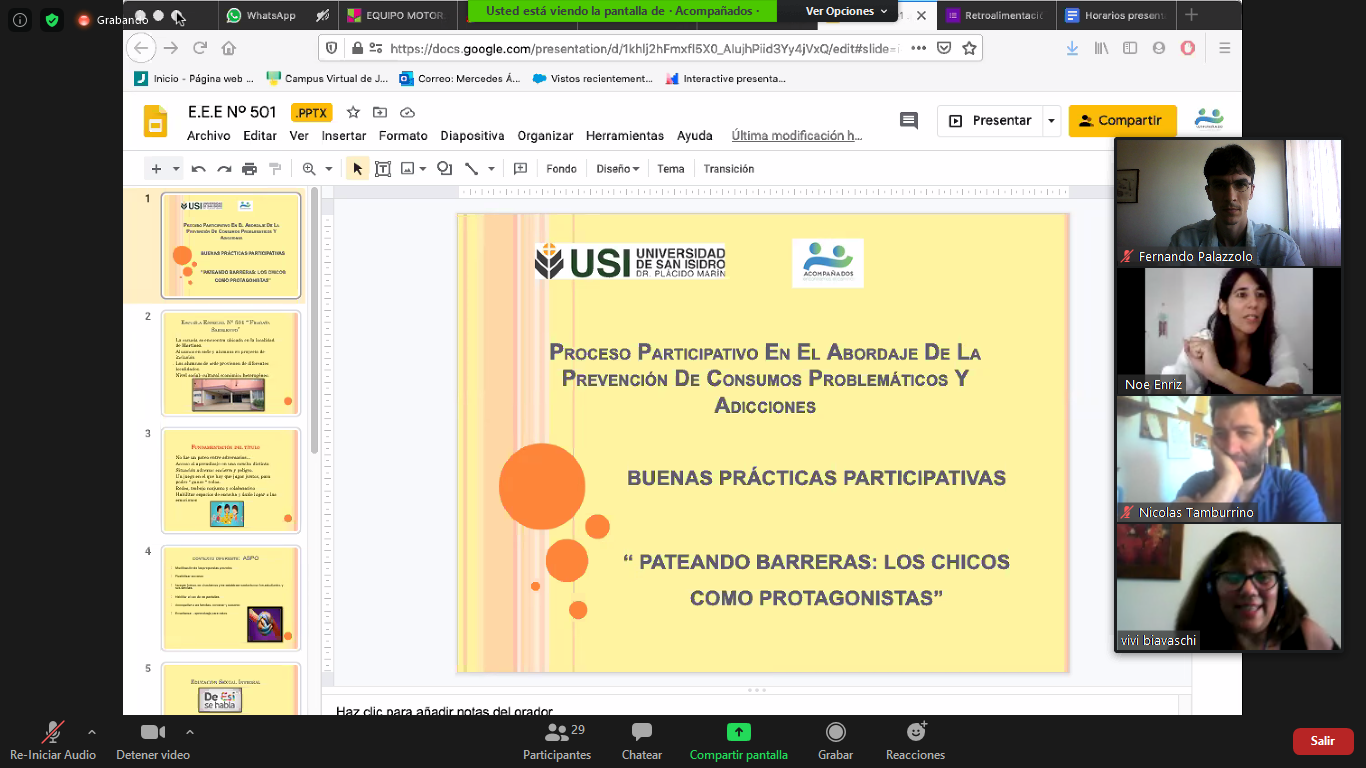
Task: Click the move to folder icon
Action: 380,112
